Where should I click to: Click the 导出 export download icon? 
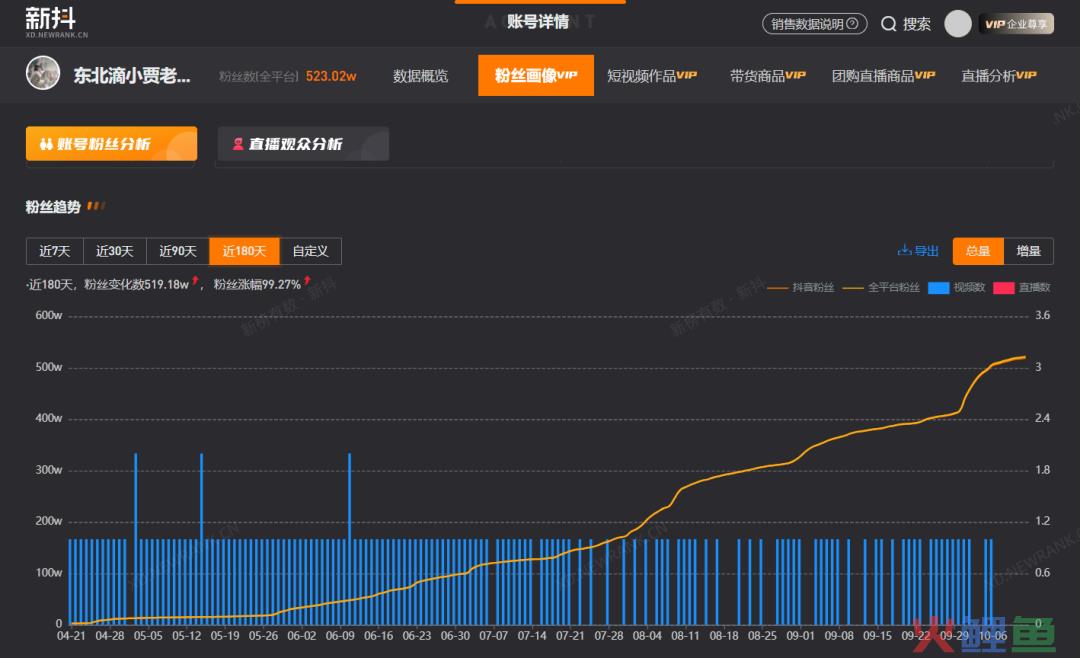(904, 250)
